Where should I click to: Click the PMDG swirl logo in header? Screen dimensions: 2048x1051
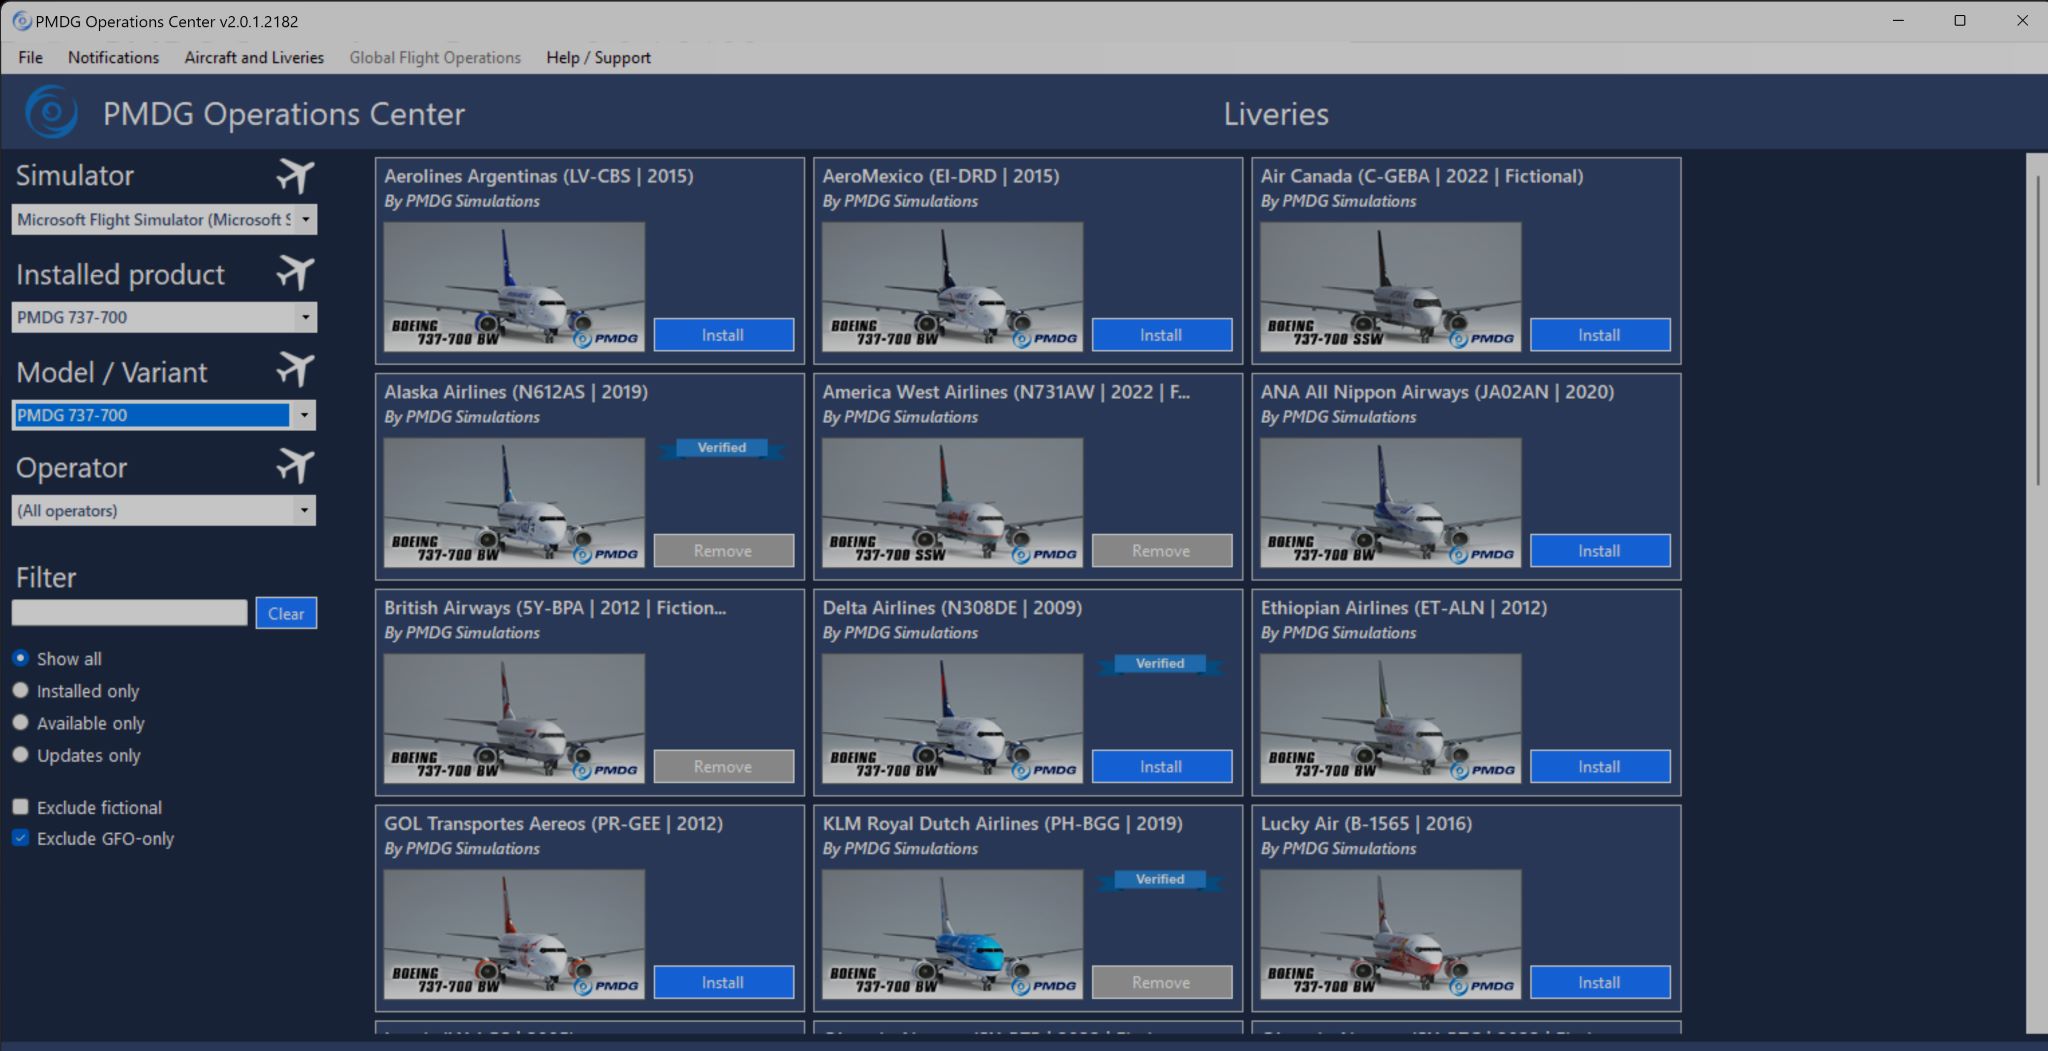[x=51, y=112]
